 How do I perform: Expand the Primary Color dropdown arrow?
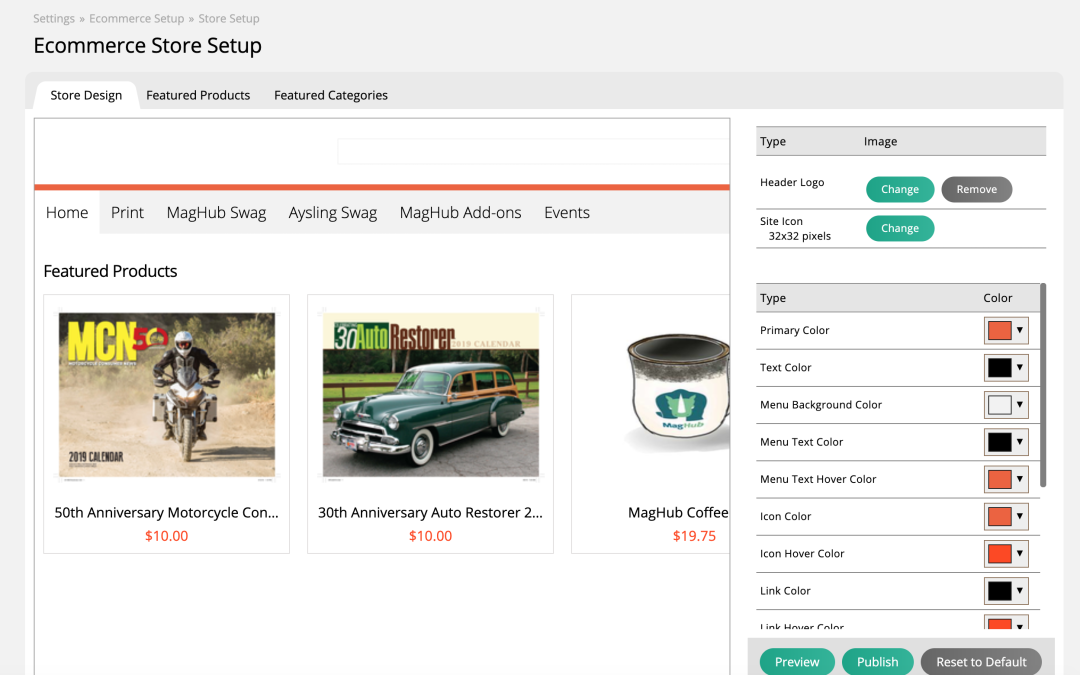1020,331
